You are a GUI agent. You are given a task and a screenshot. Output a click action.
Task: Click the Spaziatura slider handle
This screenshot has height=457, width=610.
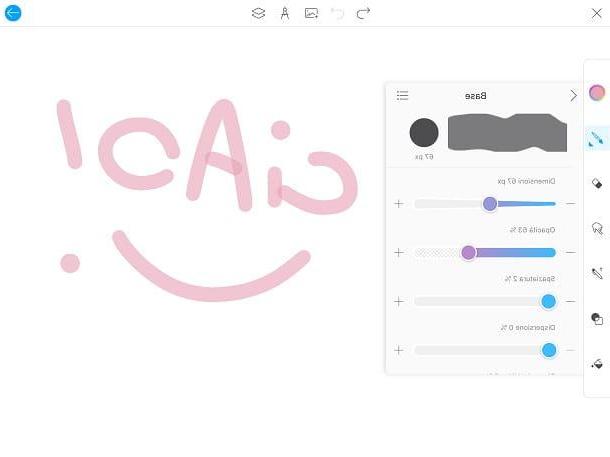549,301
